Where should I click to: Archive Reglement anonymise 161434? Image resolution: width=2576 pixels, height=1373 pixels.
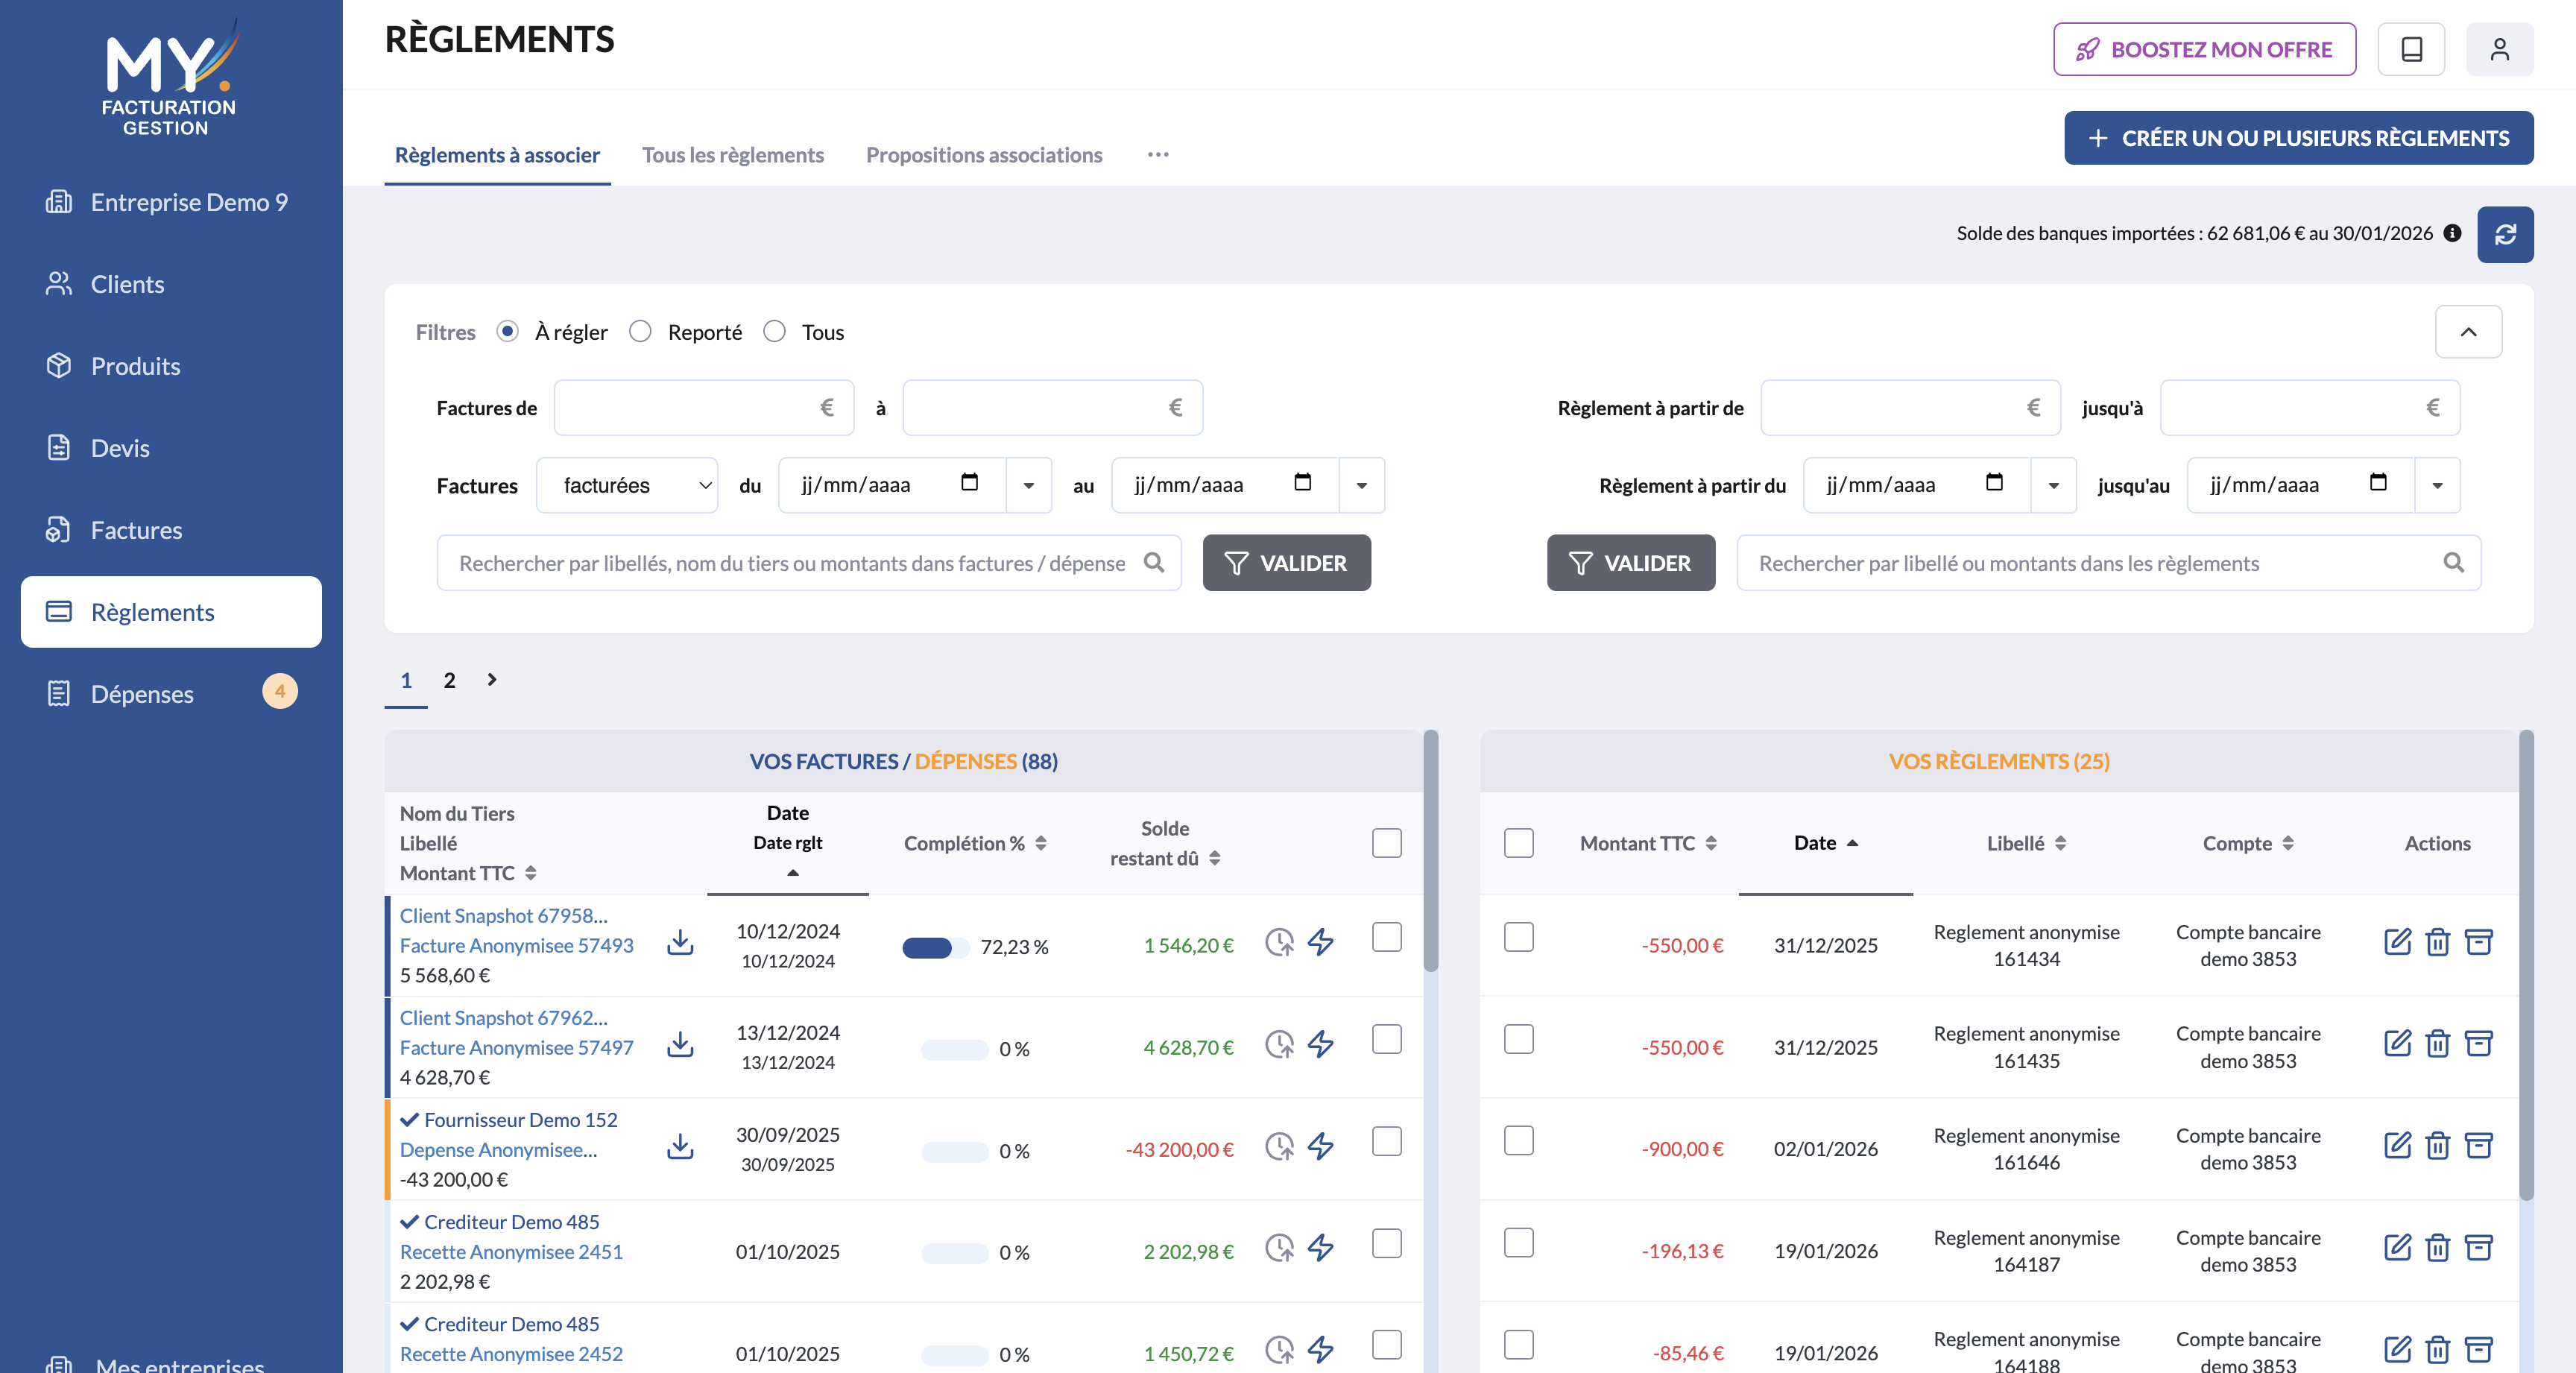2479,942
